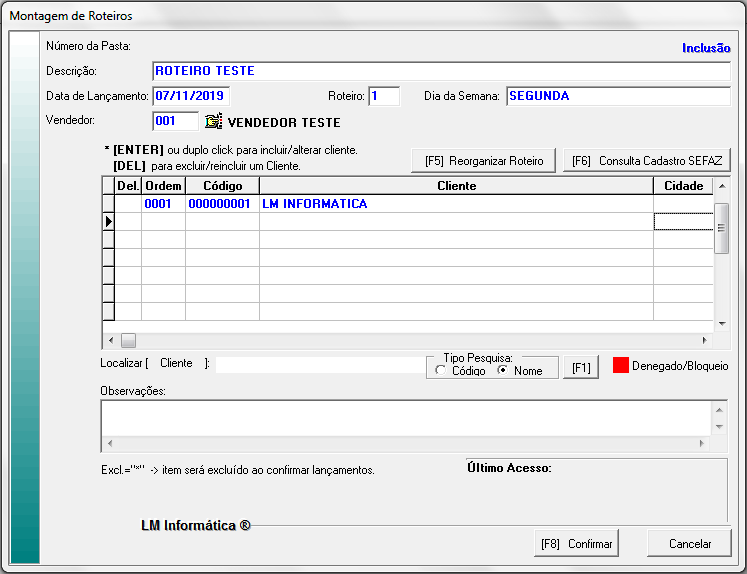This screenshot has width=747, height=574.
Task: Click the [F1] search button
Action: (580, 368)
